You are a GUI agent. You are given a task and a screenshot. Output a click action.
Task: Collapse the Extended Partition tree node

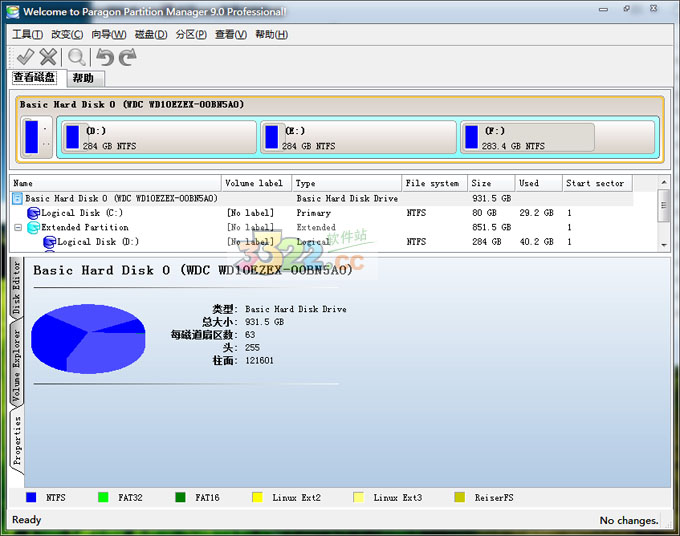(x=18, y=227)
